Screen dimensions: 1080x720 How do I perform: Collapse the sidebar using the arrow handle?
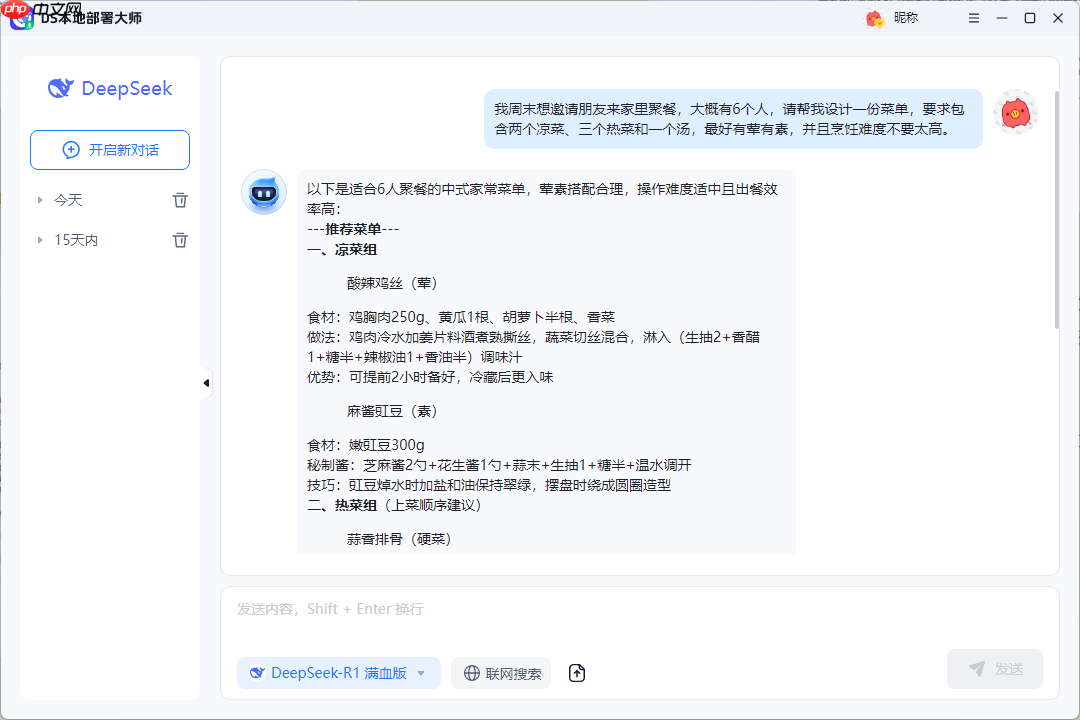click(205, 382)
